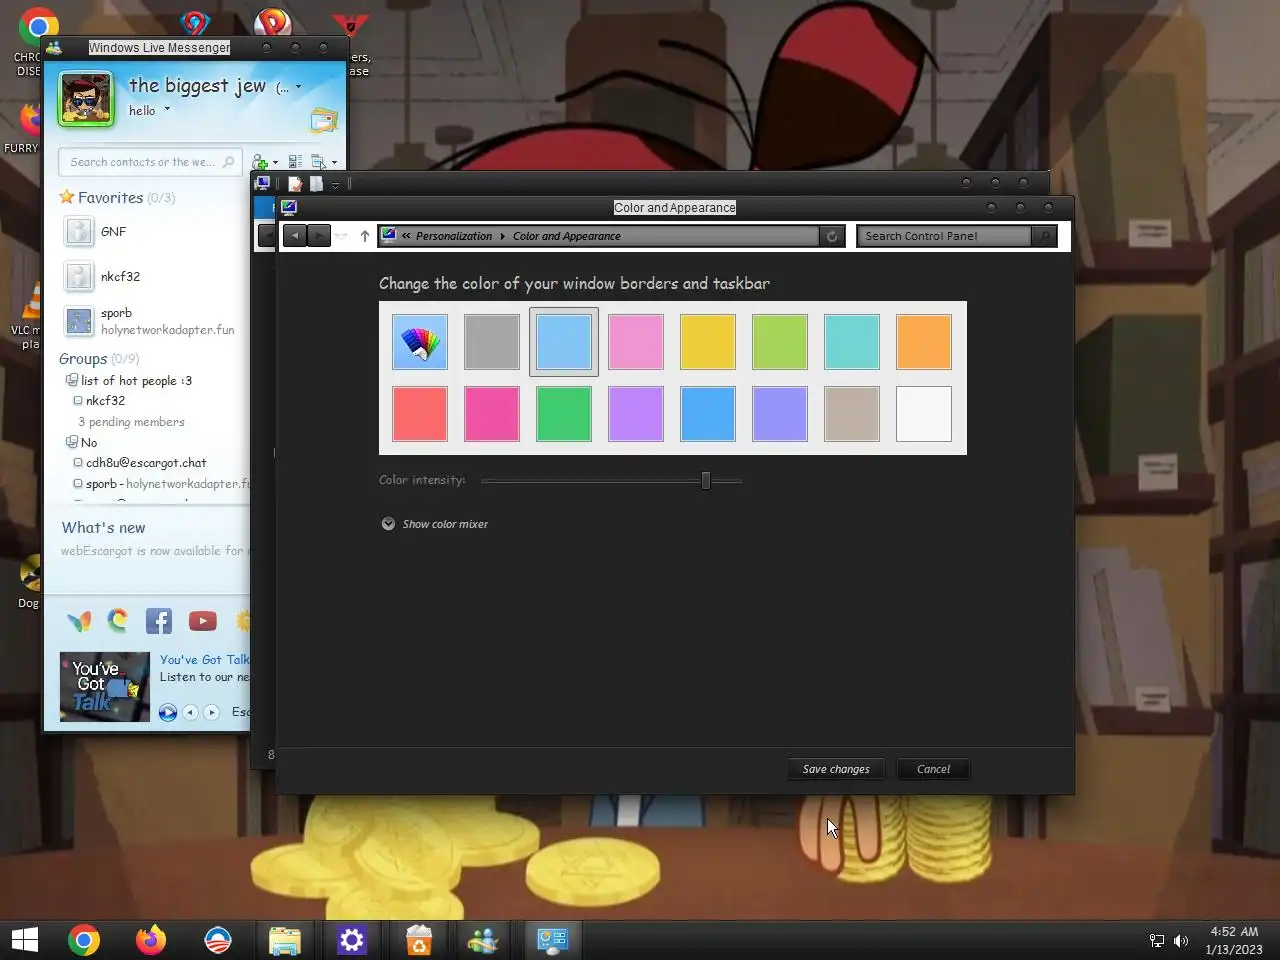Click the Add a contact icon in Messenger
Viewport: 1280px width, 960px height.
pos(260,162)
